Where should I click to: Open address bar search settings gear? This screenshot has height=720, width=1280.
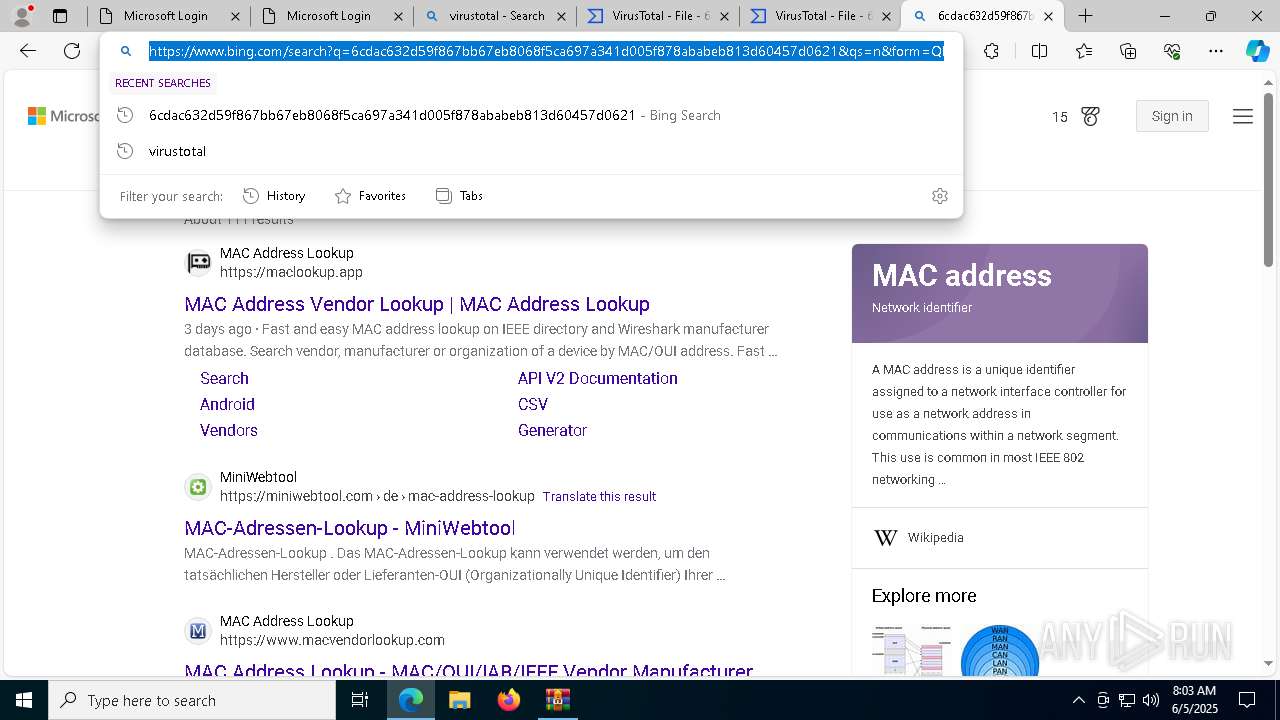[x=939, y=196]
